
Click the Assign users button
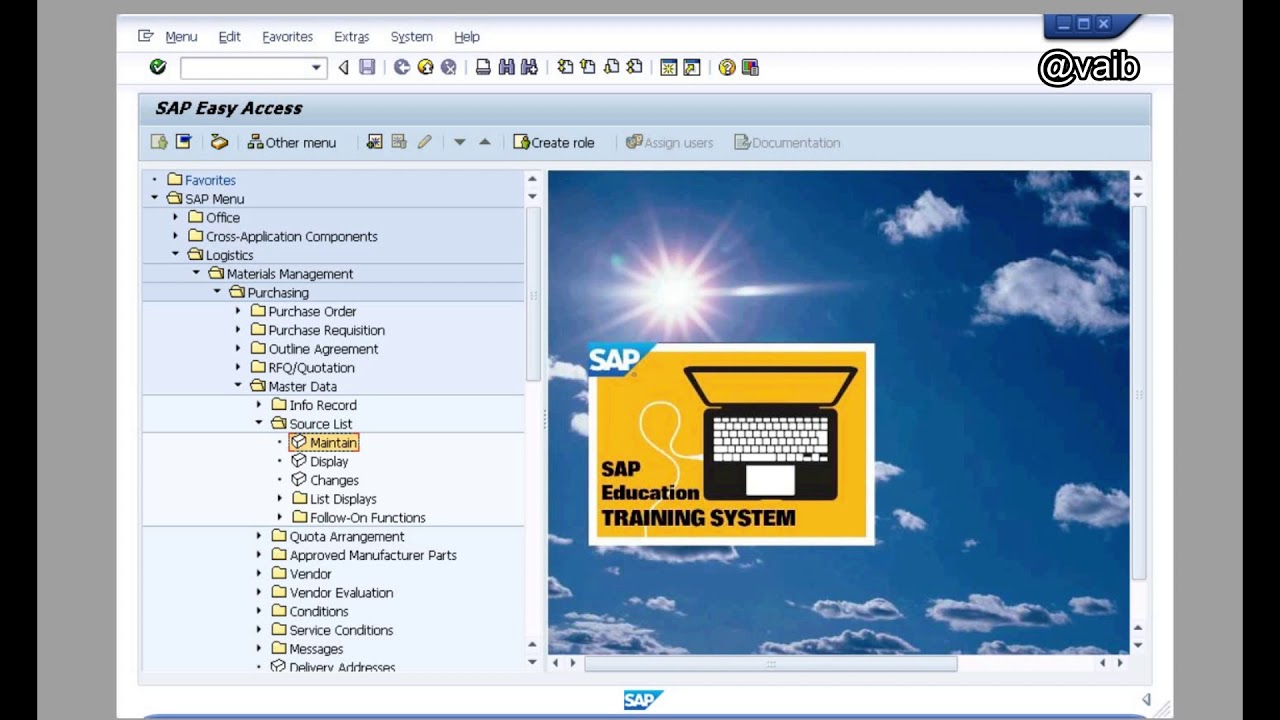coord(669,142)
